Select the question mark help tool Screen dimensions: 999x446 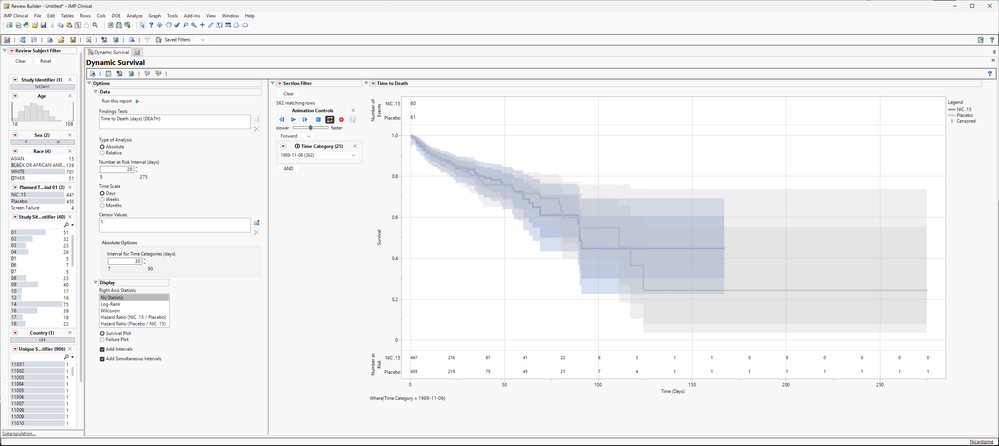point(151,25)
